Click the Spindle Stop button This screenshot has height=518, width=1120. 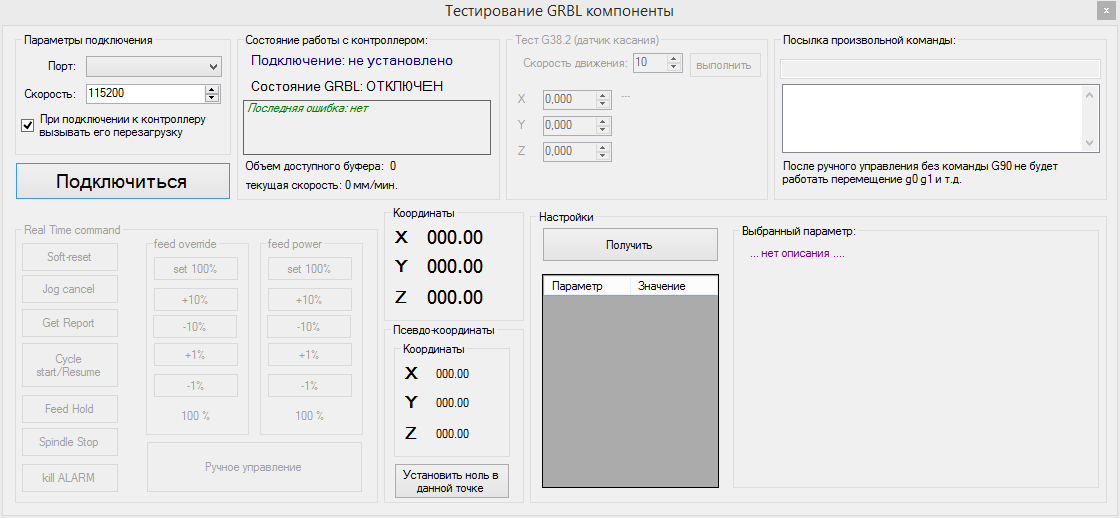69,442
